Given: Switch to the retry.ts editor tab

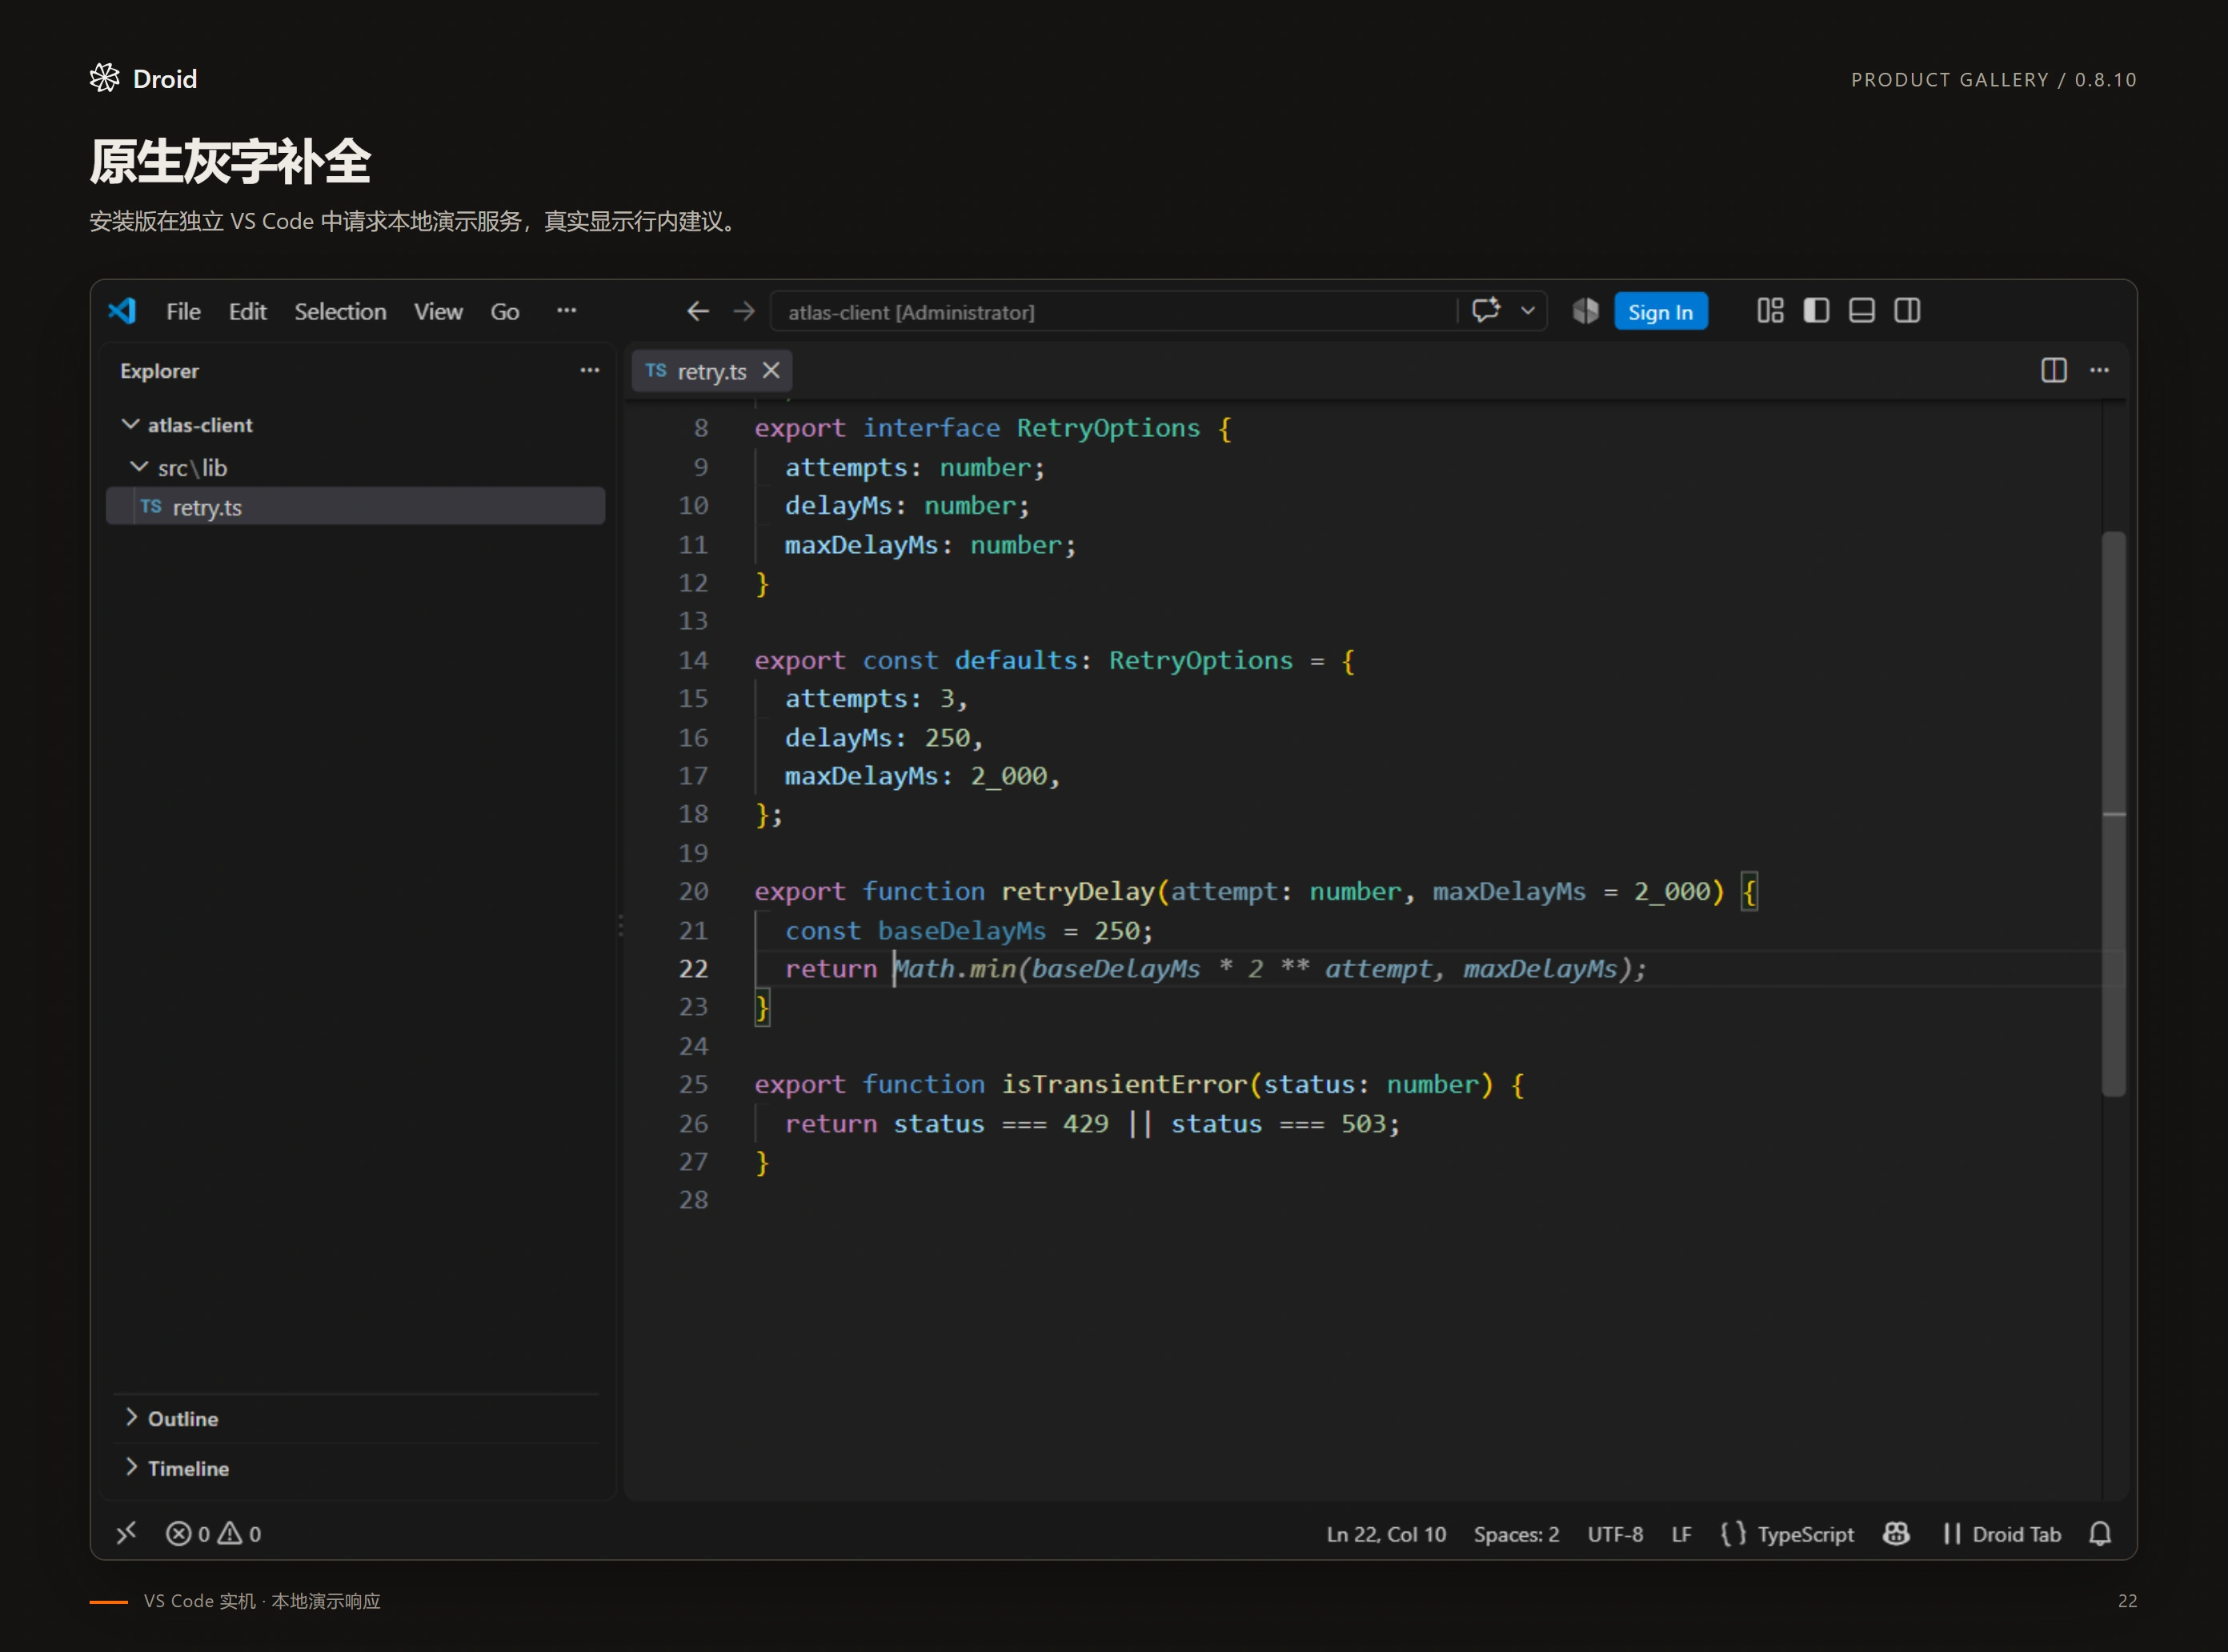Looking at the screenshot, I should [711, 371].
